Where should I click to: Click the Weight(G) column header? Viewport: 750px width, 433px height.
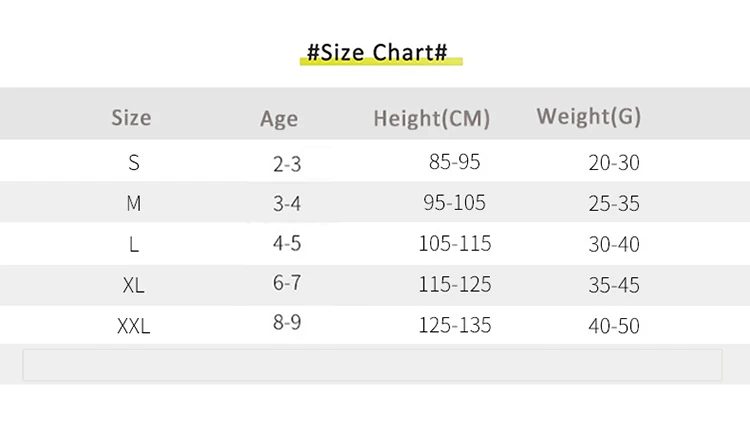pos(588,116)
